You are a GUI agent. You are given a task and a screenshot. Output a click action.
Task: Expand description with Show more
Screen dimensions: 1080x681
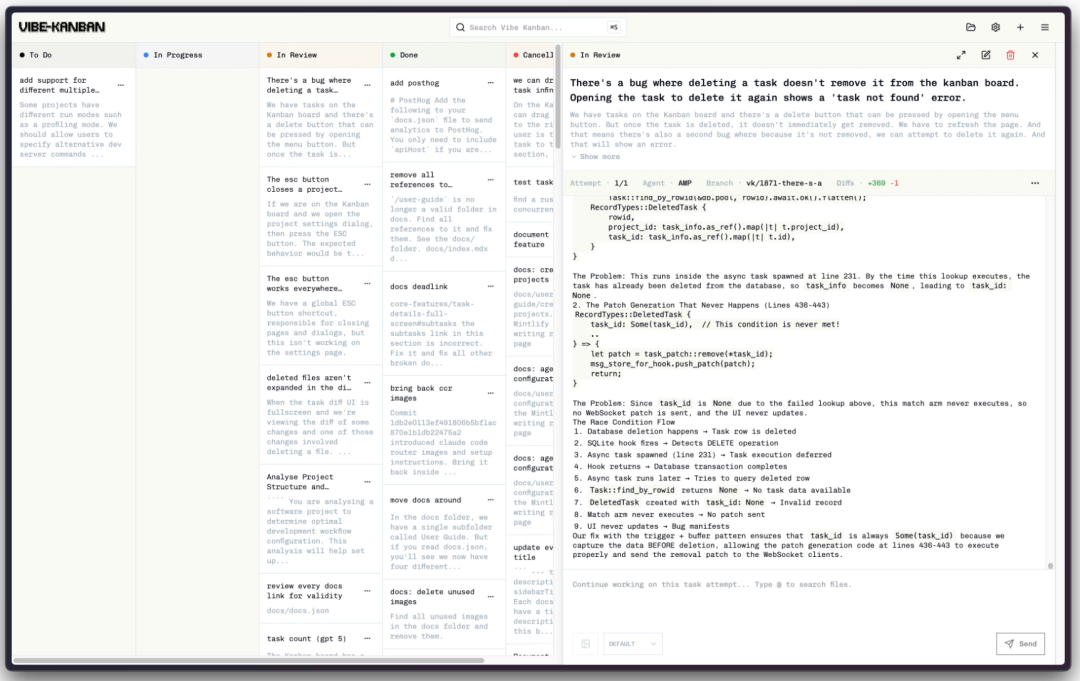click(x=599, y=157)
